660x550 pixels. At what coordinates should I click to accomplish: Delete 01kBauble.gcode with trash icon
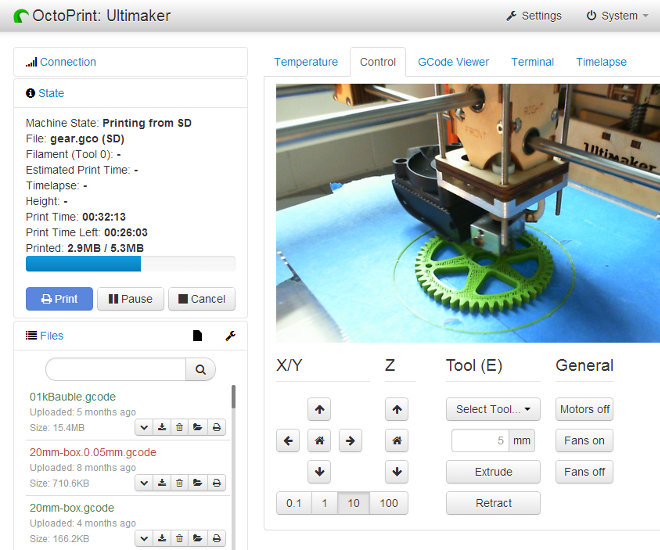[179, 428]
